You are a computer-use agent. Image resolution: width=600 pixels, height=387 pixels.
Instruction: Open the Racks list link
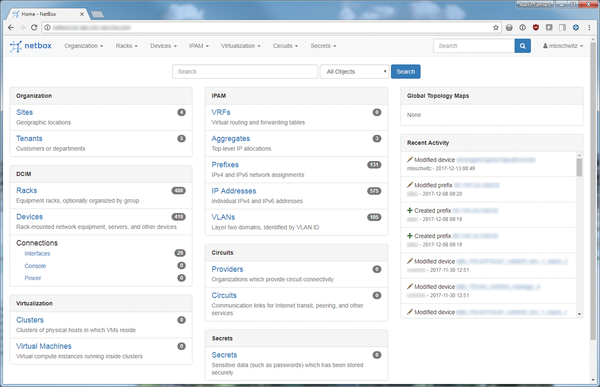(x=26, y=190)
